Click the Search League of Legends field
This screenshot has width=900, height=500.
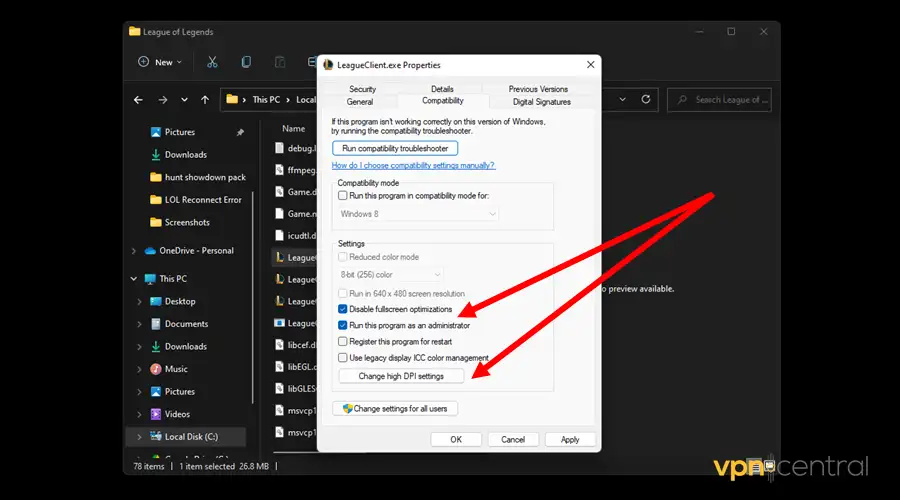pos(719,100)
